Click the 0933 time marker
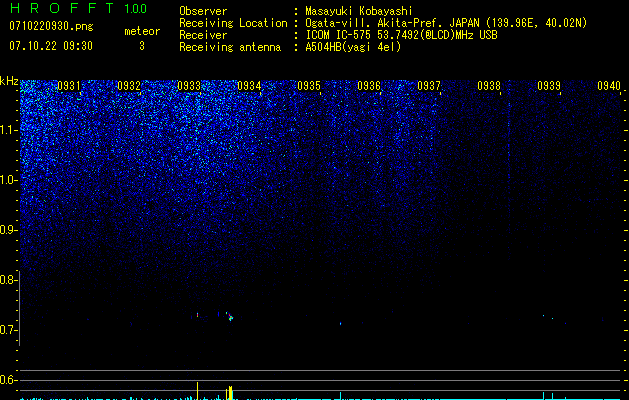The width and height of the screenshot is (629, 400). pyautogui.click(x=189, y=86)
